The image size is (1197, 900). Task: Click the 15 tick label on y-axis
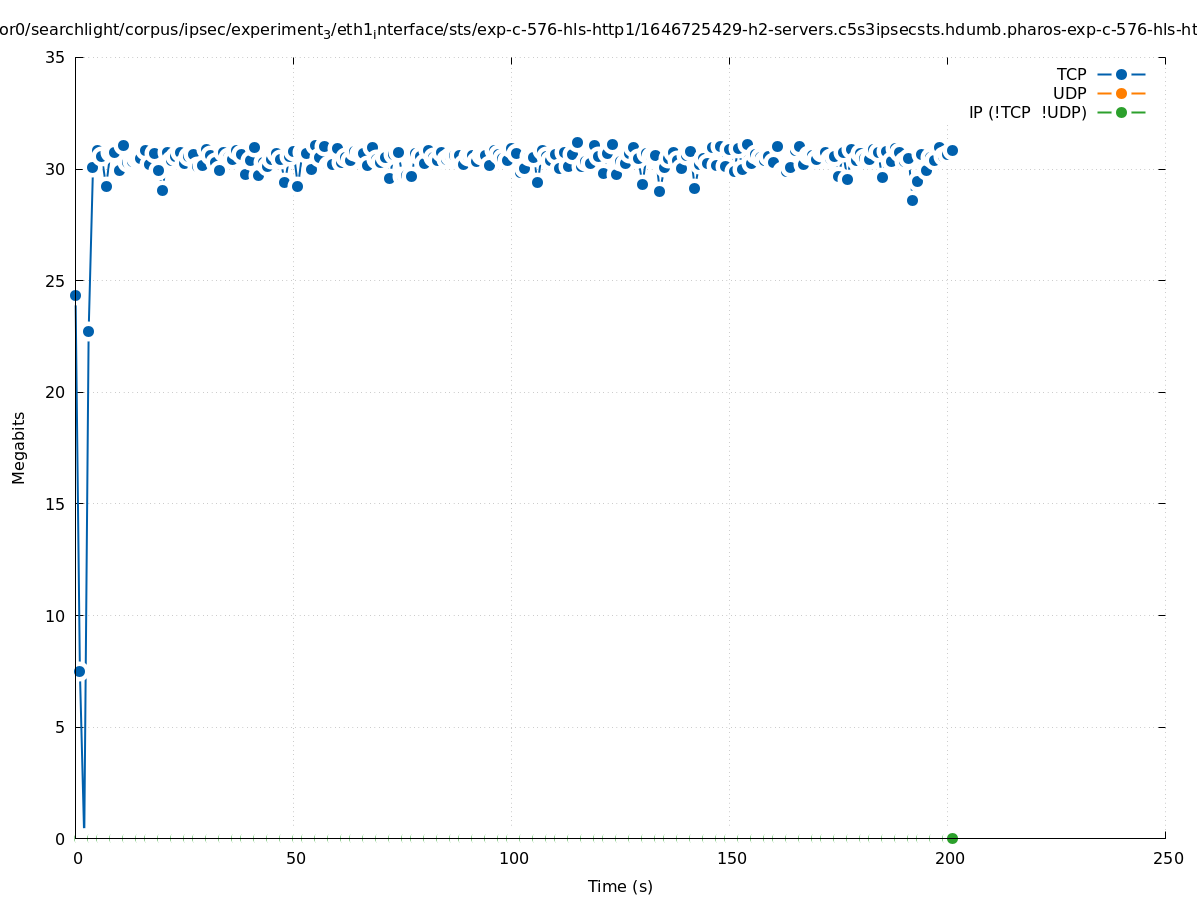pos(56,504)
